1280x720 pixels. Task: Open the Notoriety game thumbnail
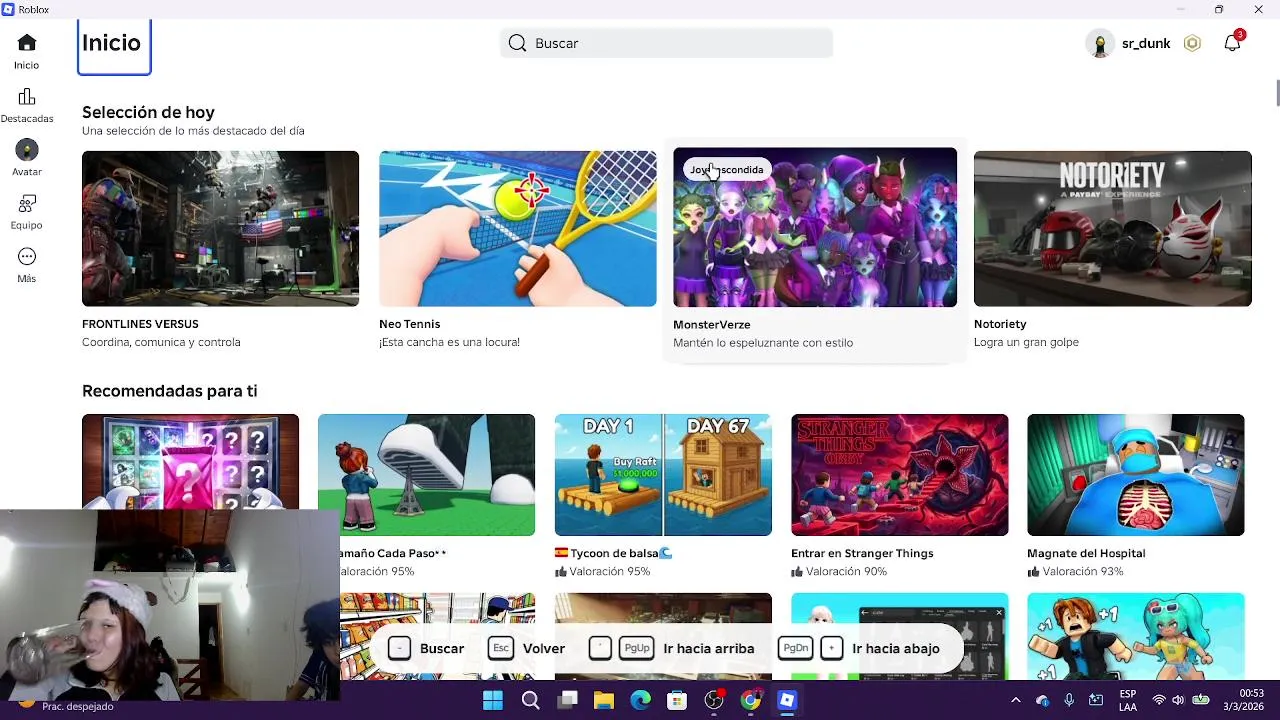pyautogui.click(x=1113, y=228)
